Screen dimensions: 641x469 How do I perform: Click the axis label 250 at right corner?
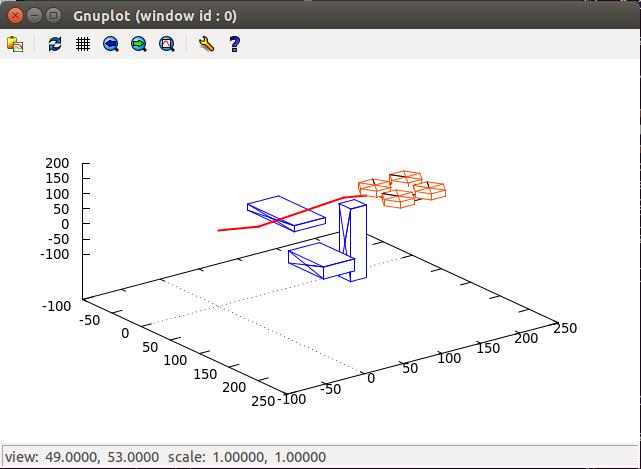(565, 328)
